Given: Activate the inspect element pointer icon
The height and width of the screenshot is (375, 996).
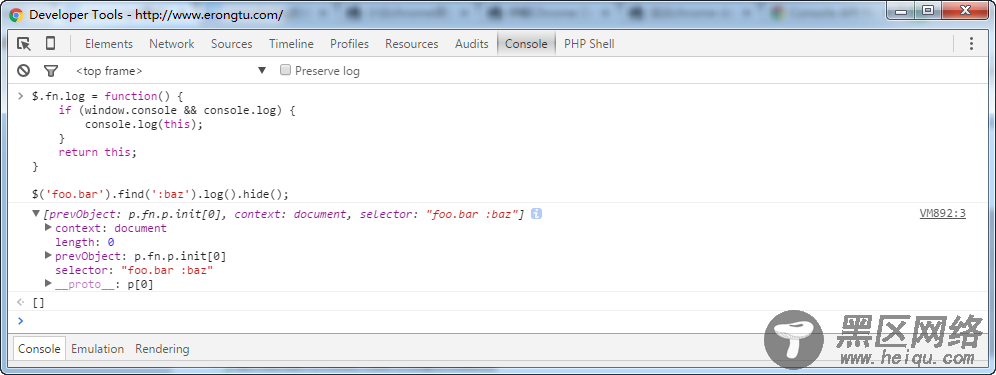Looking at the screenshot, I should pos(24,43).
